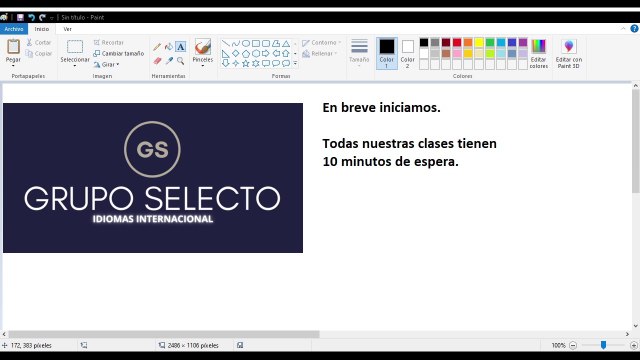
Task: Choose the Oval shape
Action: click(246, 43)
